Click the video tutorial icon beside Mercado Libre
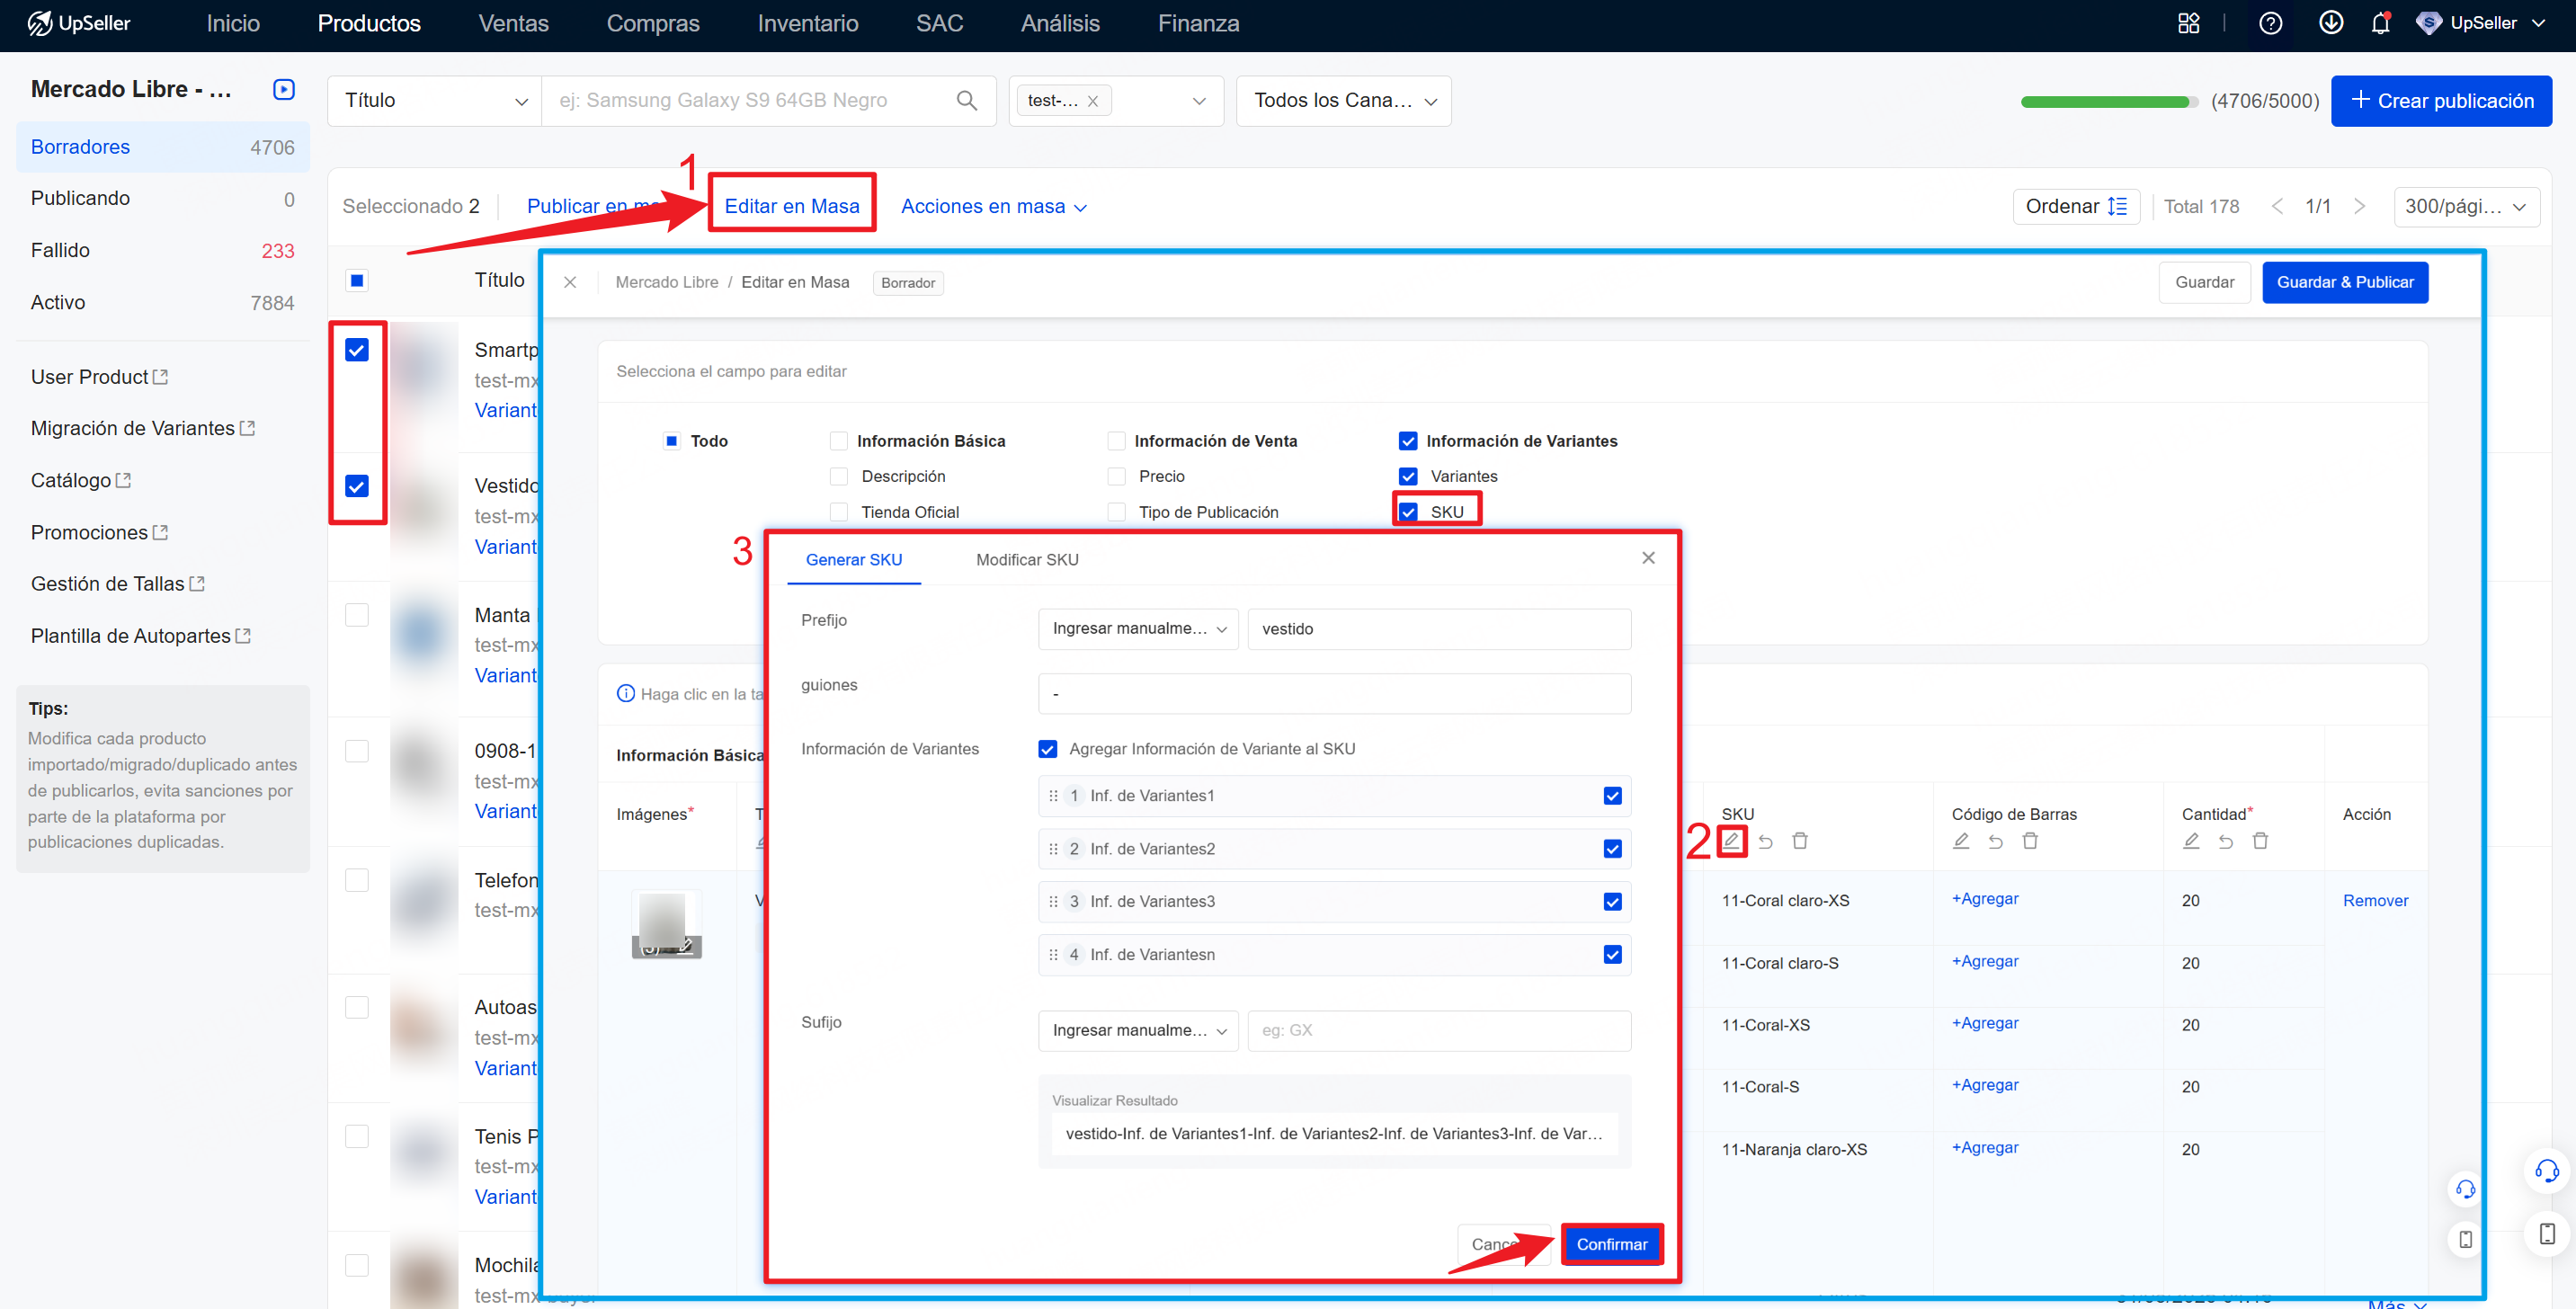This screenshot has height=1309, width=2576. tap(284, 89)
